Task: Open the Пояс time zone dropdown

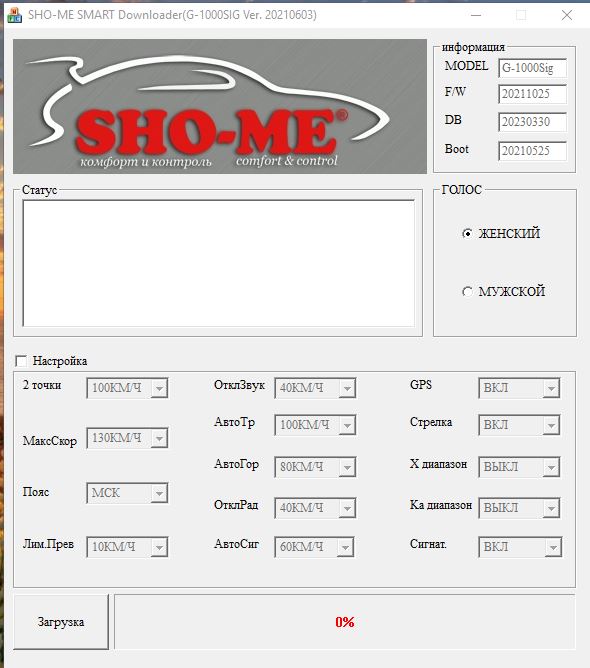Action: (x=127, y=493)
